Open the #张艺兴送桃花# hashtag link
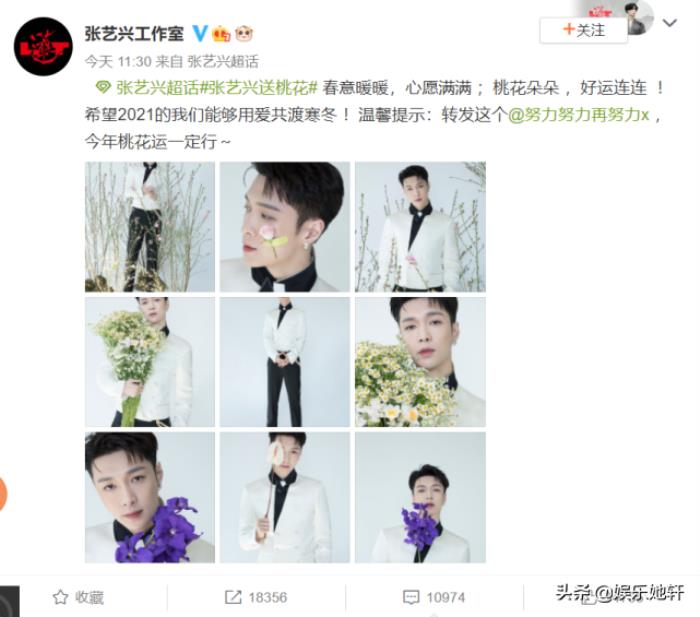 [258, 88]
